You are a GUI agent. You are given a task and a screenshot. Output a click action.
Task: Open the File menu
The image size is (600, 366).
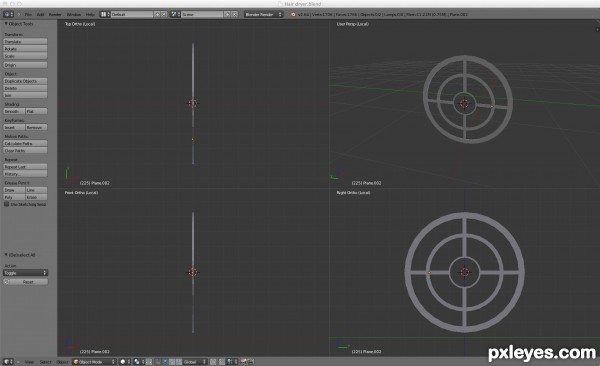[28, 14]
